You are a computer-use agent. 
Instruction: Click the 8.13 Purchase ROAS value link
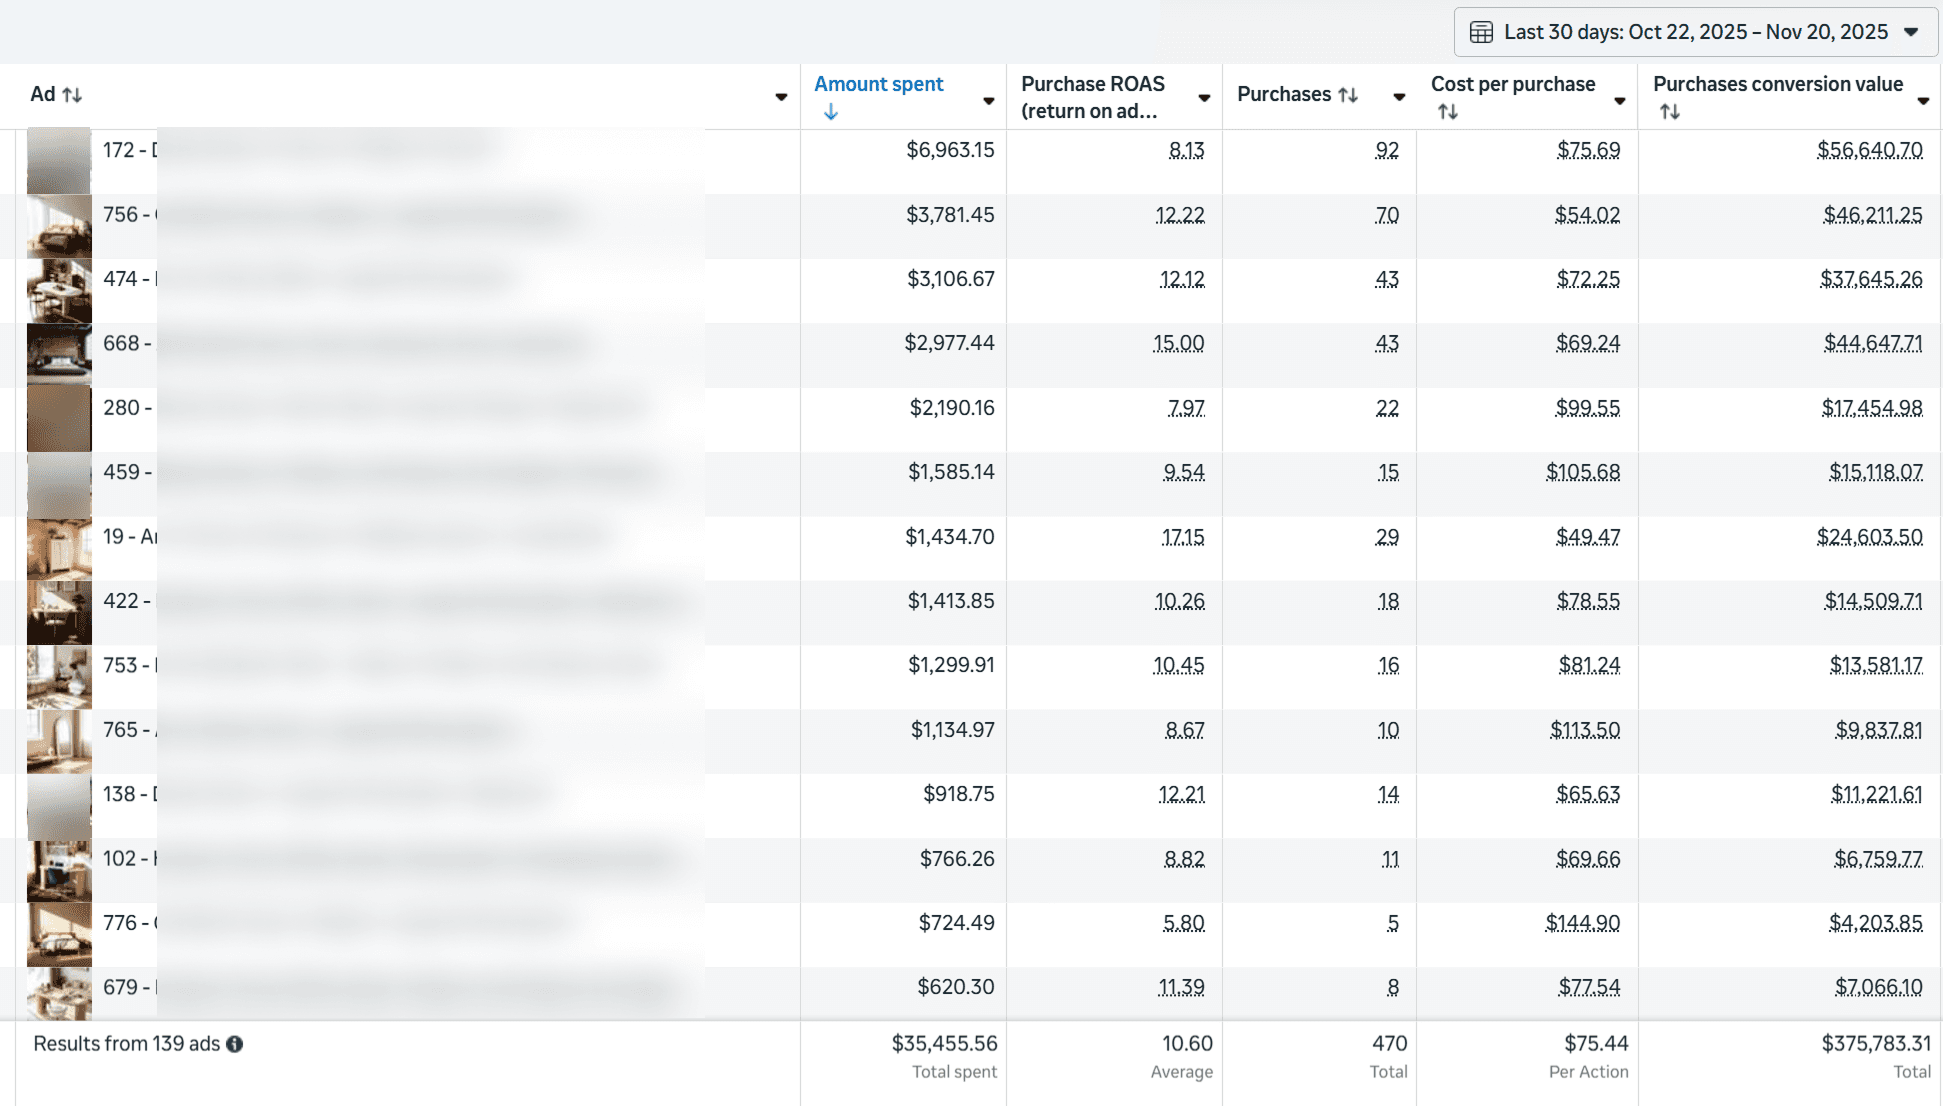tap(1186, 149)
